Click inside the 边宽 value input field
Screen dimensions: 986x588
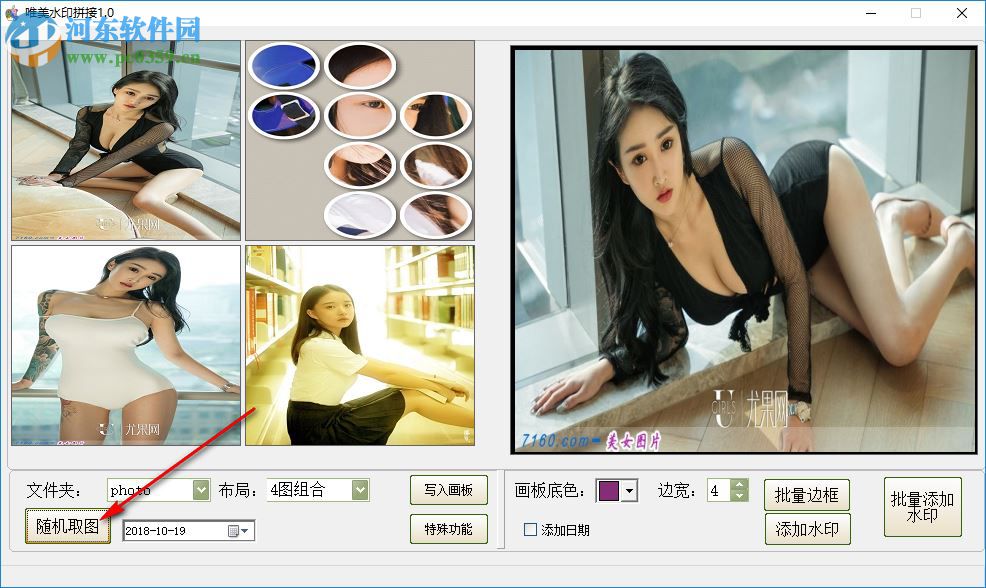[716, 490]
